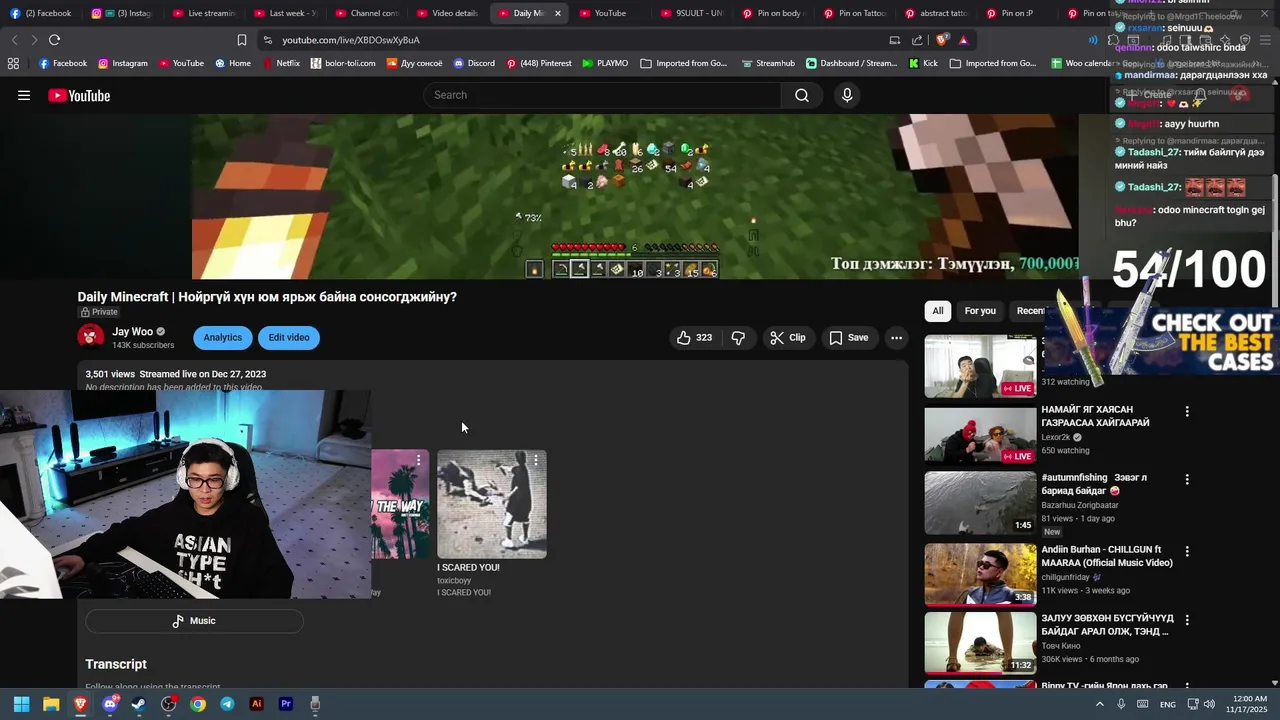The width and height of the screenshot is (1280, 720).
Task: Navigate back in the browser
Action: click(x=14, y=40)
